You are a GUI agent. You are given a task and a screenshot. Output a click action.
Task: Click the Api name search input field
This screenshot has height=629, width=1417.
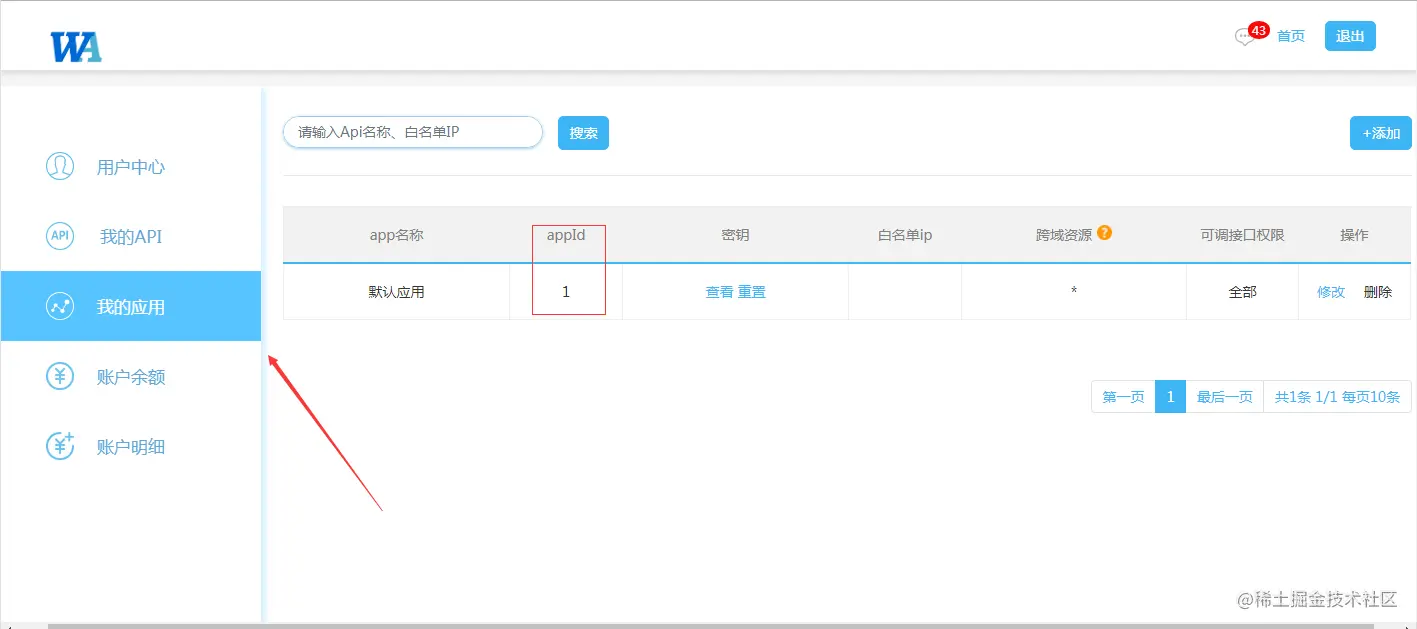click(x=412, y=131)
